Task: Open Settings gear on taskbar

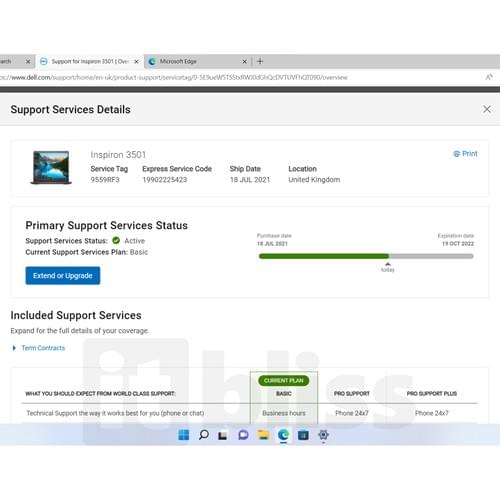Action: [323, 435]
